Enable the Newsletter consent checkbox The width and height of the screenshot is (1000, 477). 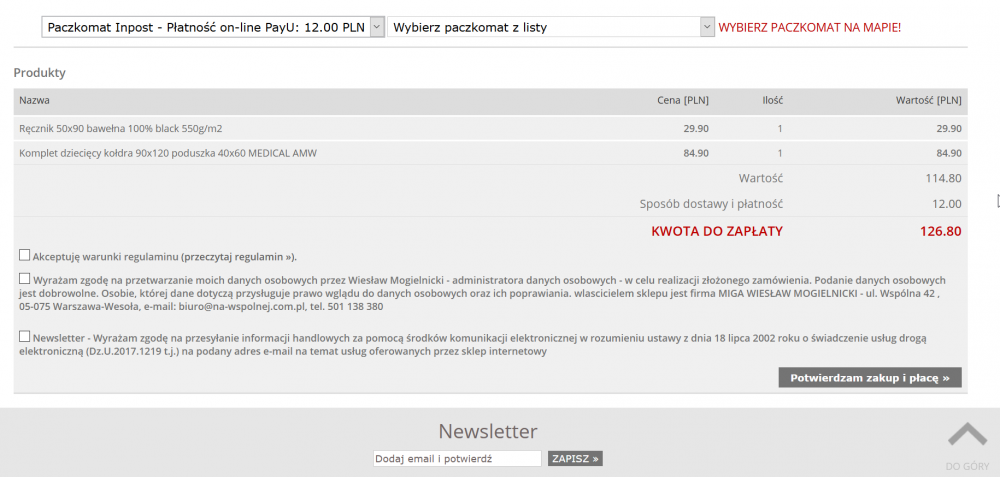tap(24, 336)
